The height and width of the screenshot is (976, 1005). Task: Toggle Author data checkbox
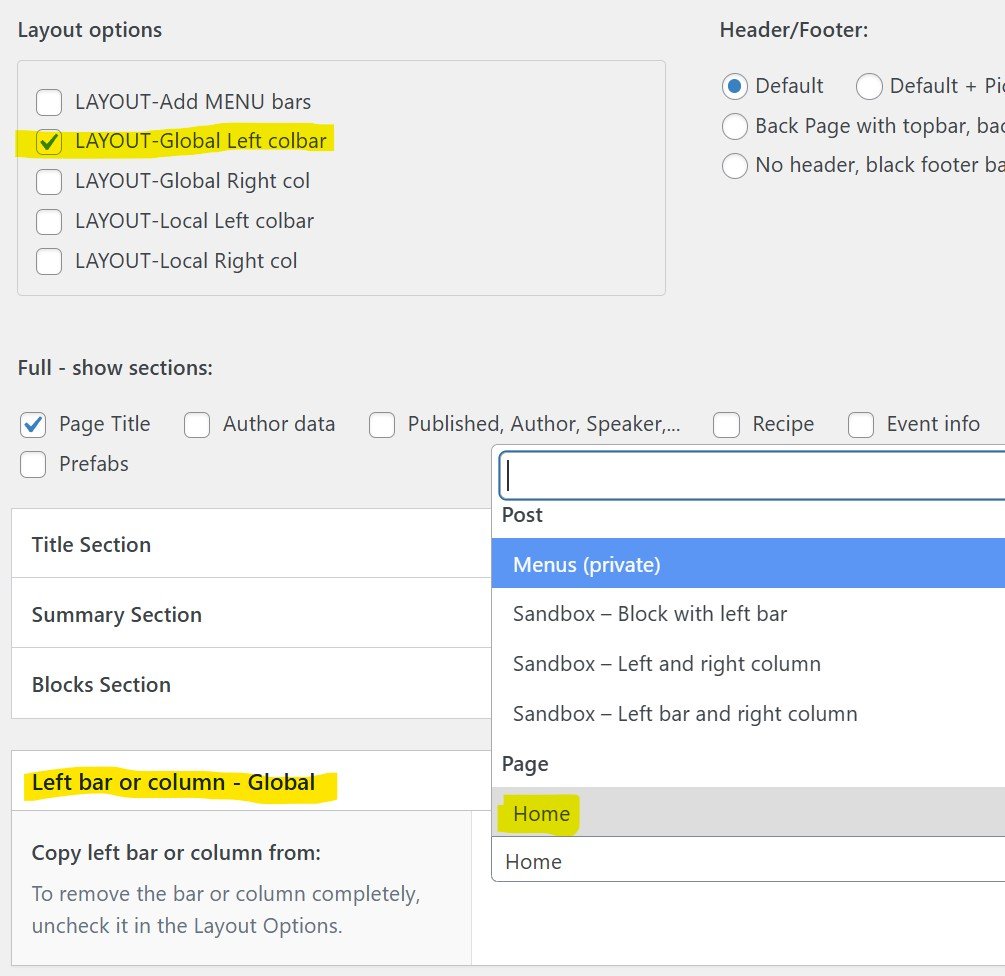pyautogui.click(x=197, y=425)
